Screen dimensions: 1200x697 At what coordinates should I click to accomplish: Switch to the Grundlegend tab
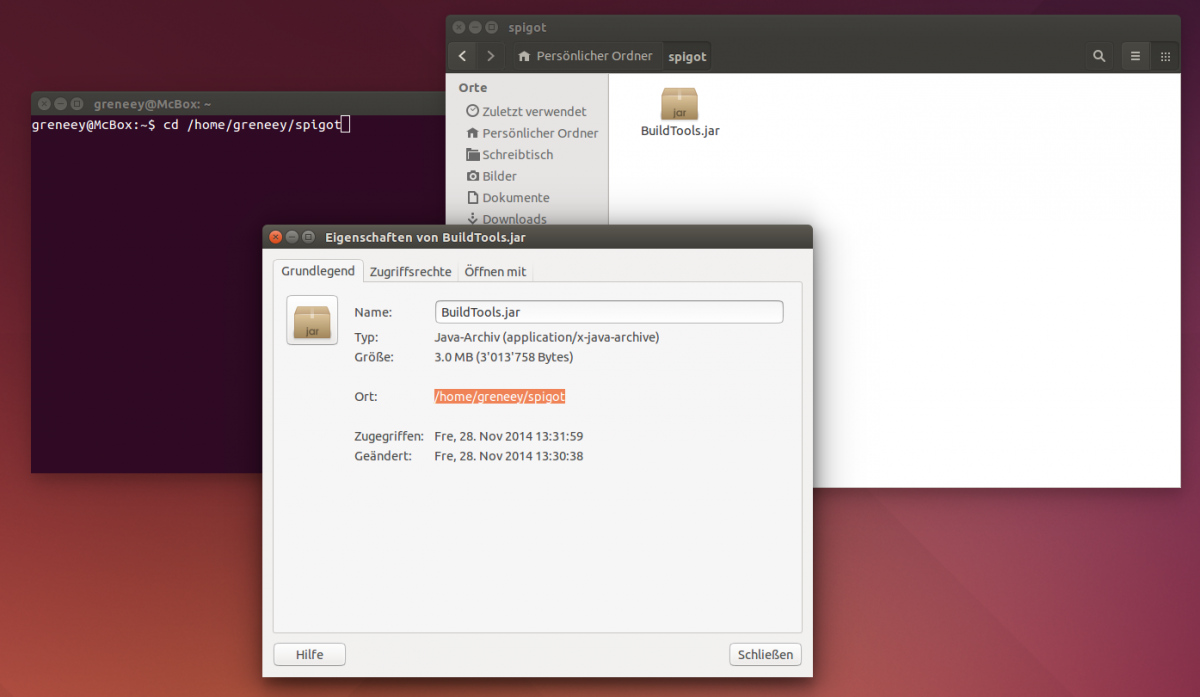(x=318, y=271)
